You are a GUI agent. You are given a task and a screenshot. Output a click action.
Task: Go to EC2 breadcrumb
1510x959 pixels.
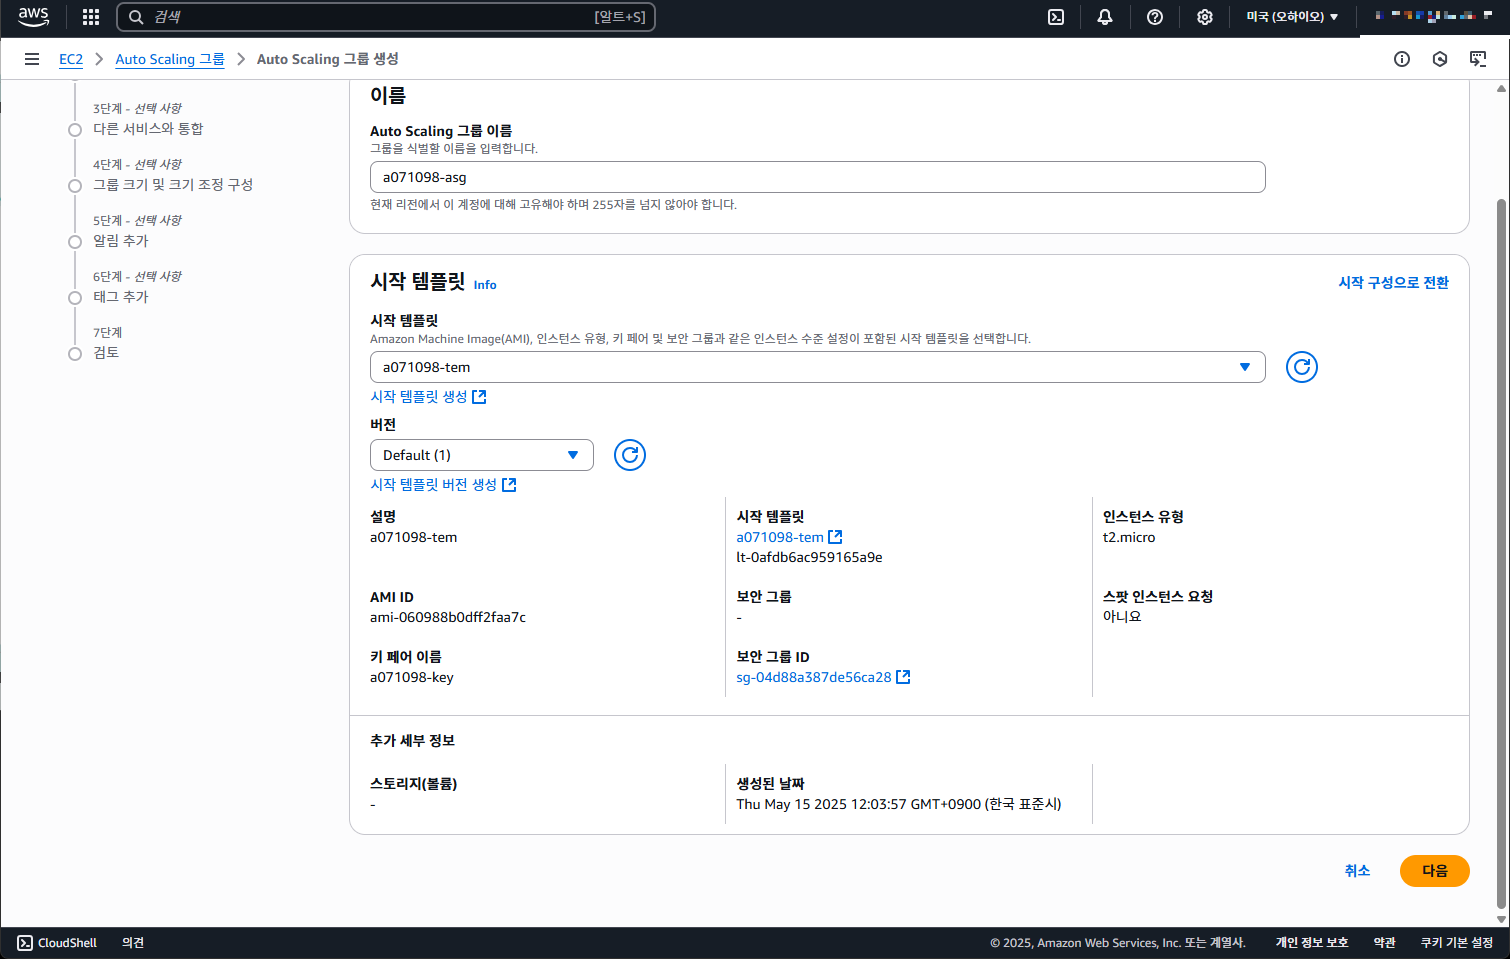[71, 59]
